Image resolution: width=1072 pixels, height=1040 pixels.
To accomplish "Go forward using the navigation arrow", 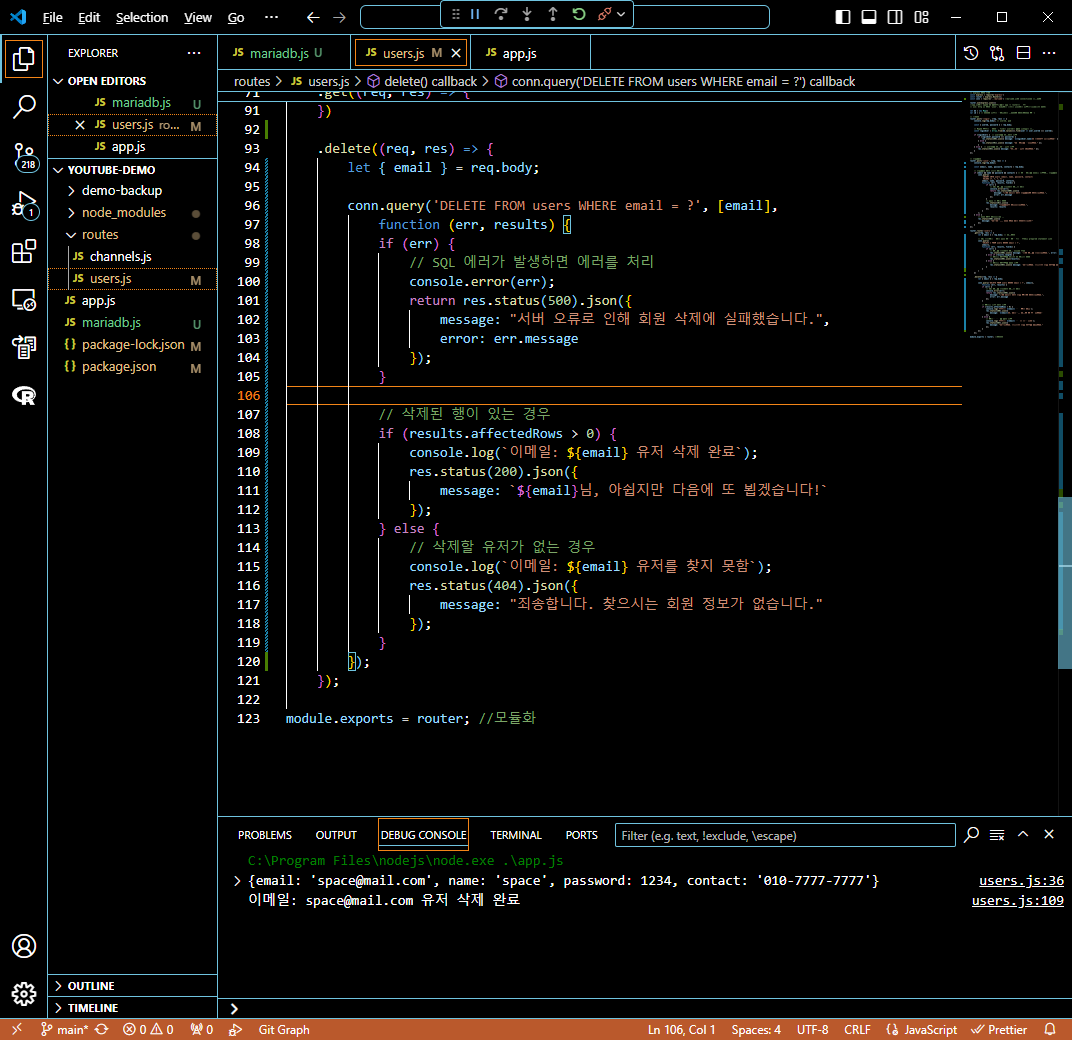I will pyautogui.click(x=339, y=18).
